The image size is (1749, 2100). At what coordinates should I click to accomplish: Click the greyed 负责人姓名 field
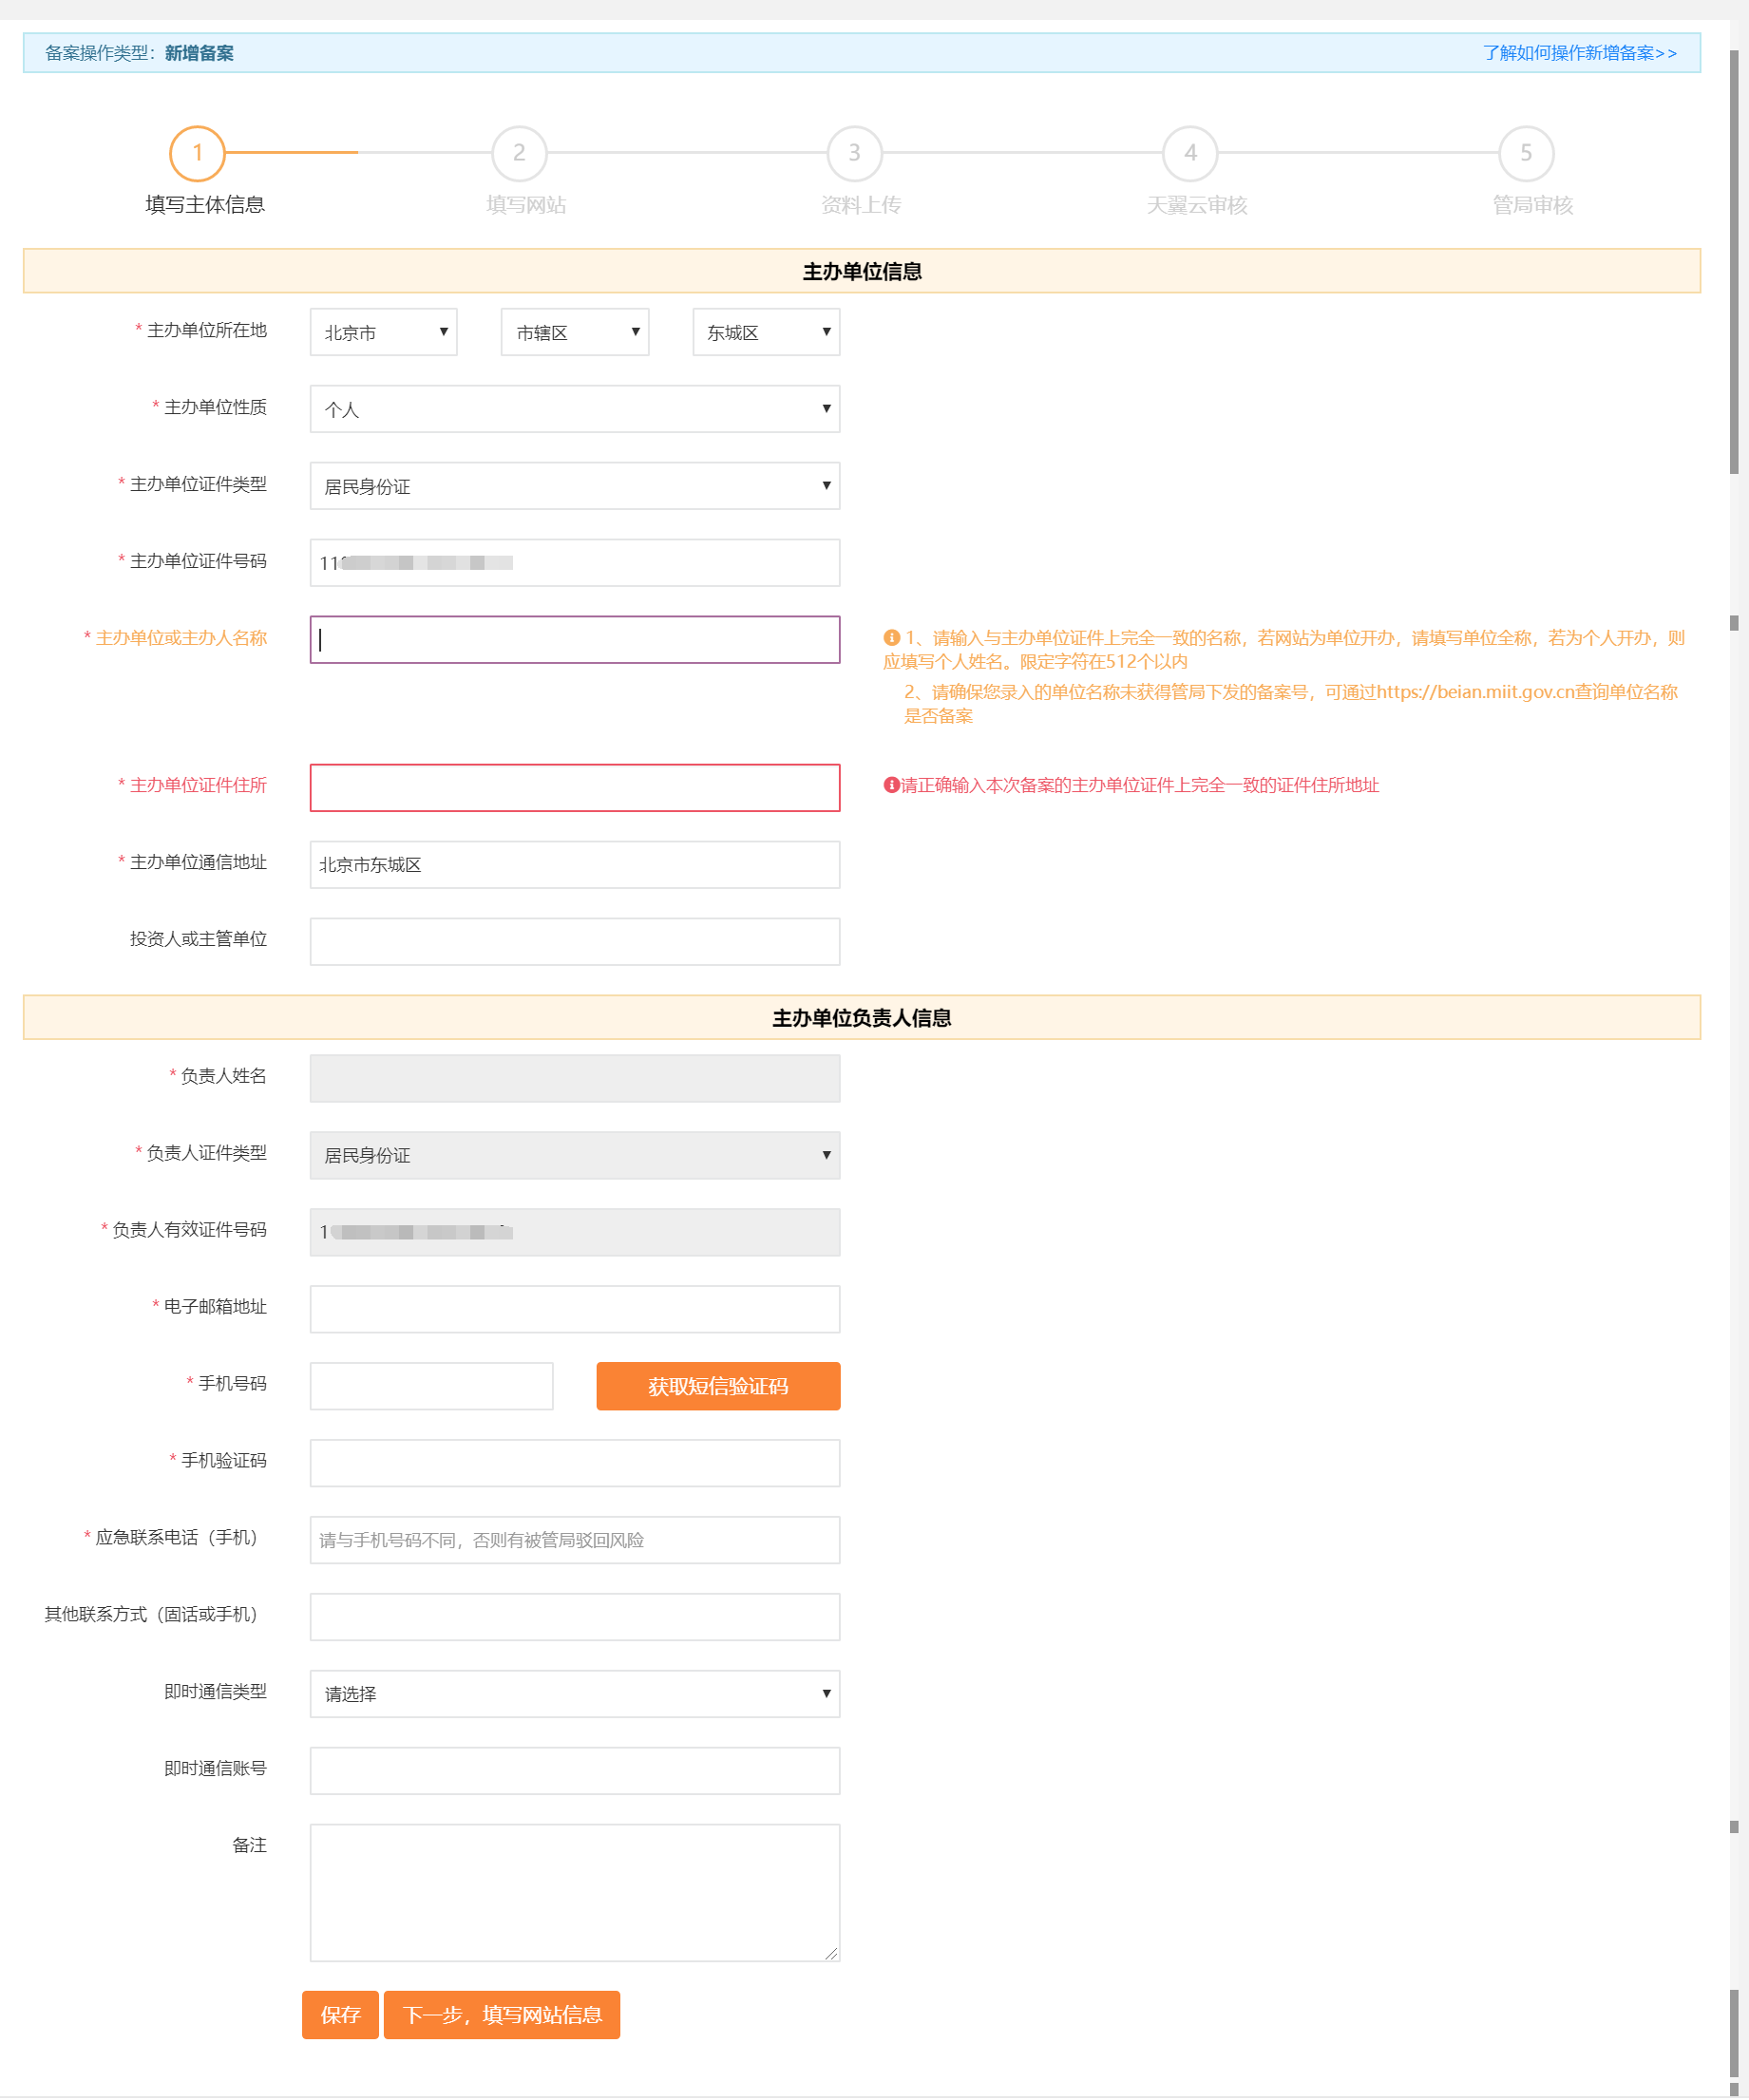click(575, 1078)
